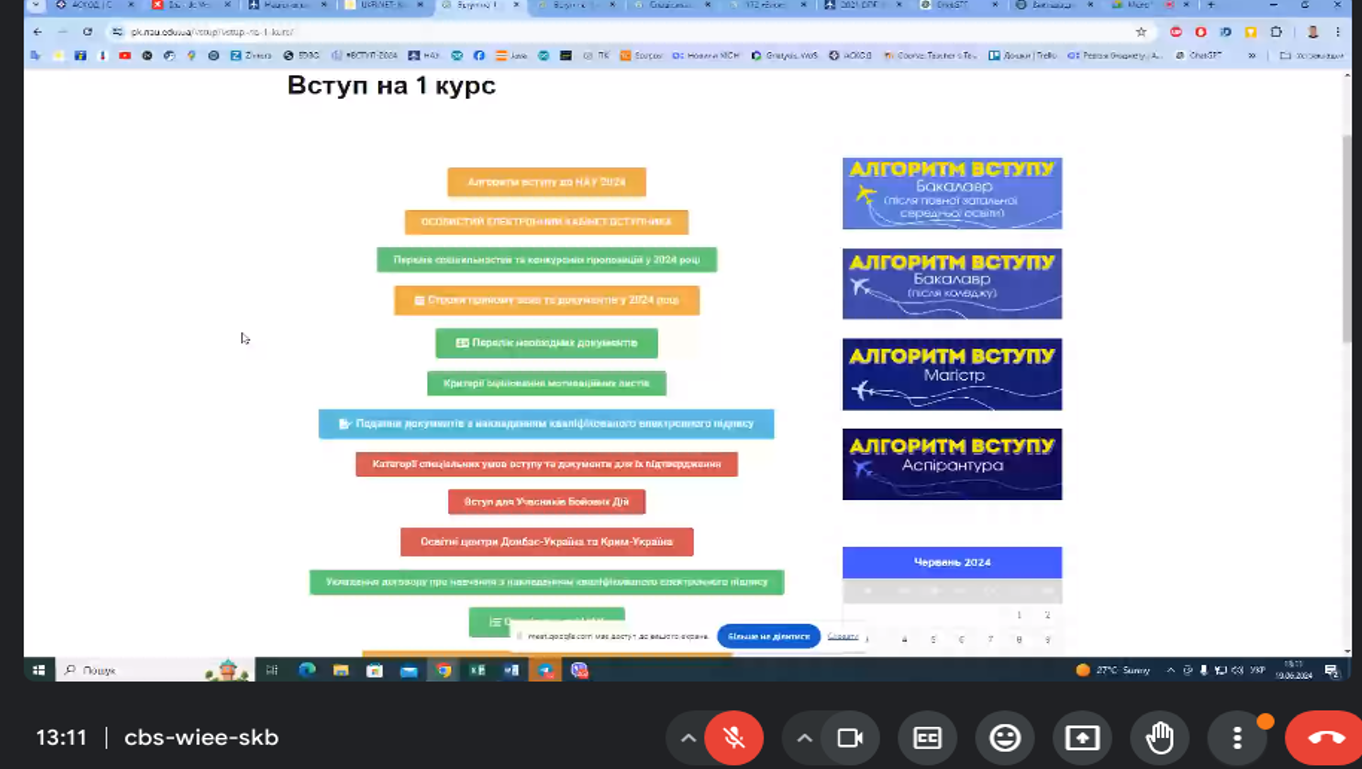1362x769 pixels.
Task: Unmute the microphone in the call
Action: point(733,738)
